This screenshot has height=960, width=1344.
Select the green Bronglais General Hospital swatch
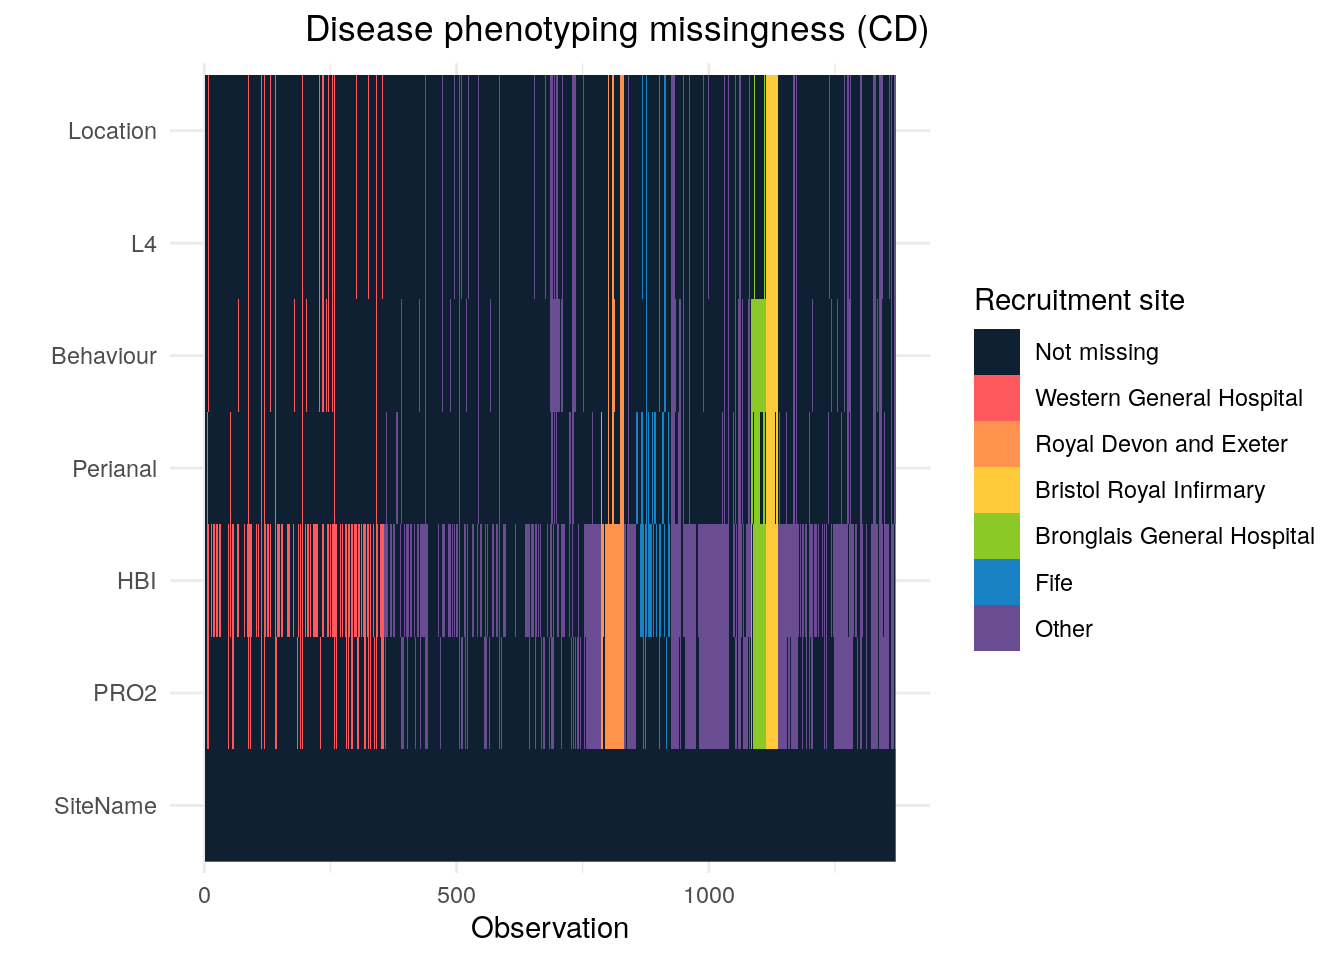(996, 536)
